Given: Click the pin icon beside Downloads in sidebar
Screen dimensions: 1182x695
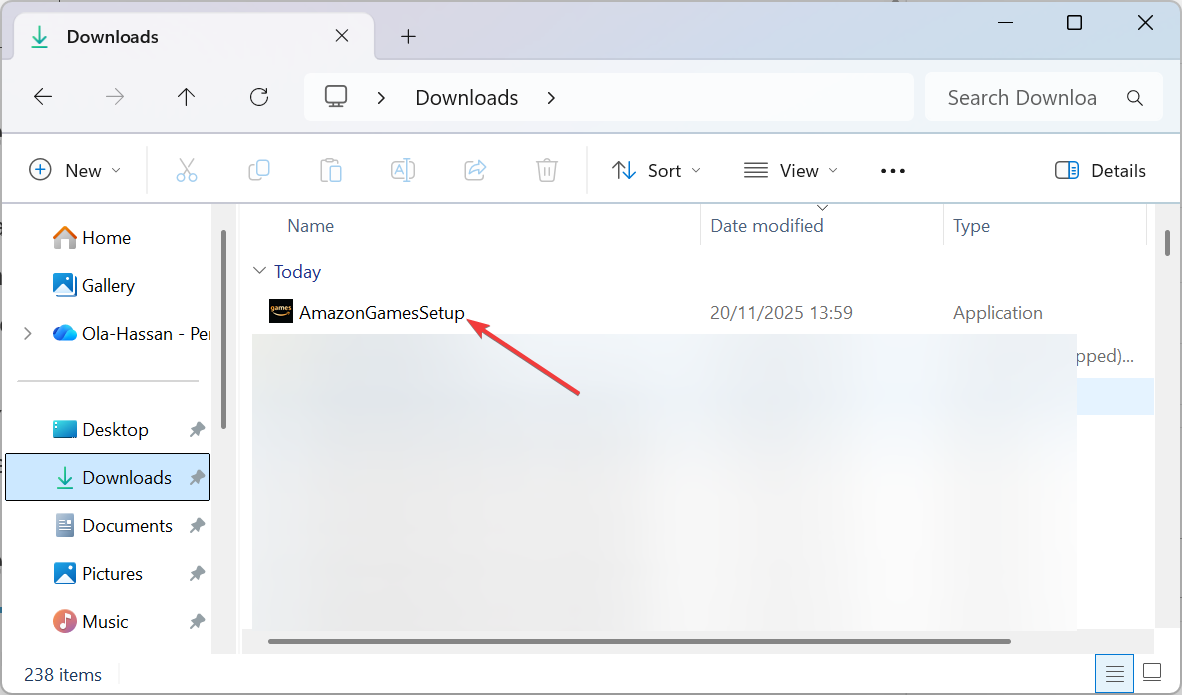Looking at the screenshot, I should pyautogui.click(x=197, y=477).
